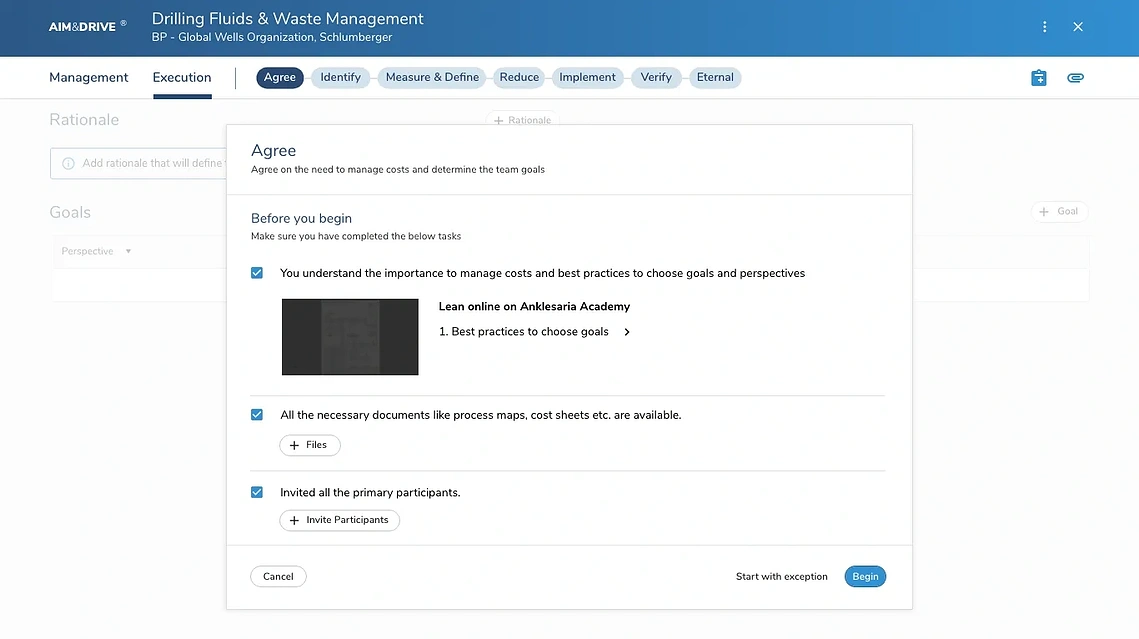1139x639 pixels.
Task: Add documents with the Files button
Action: coord(310,445)
